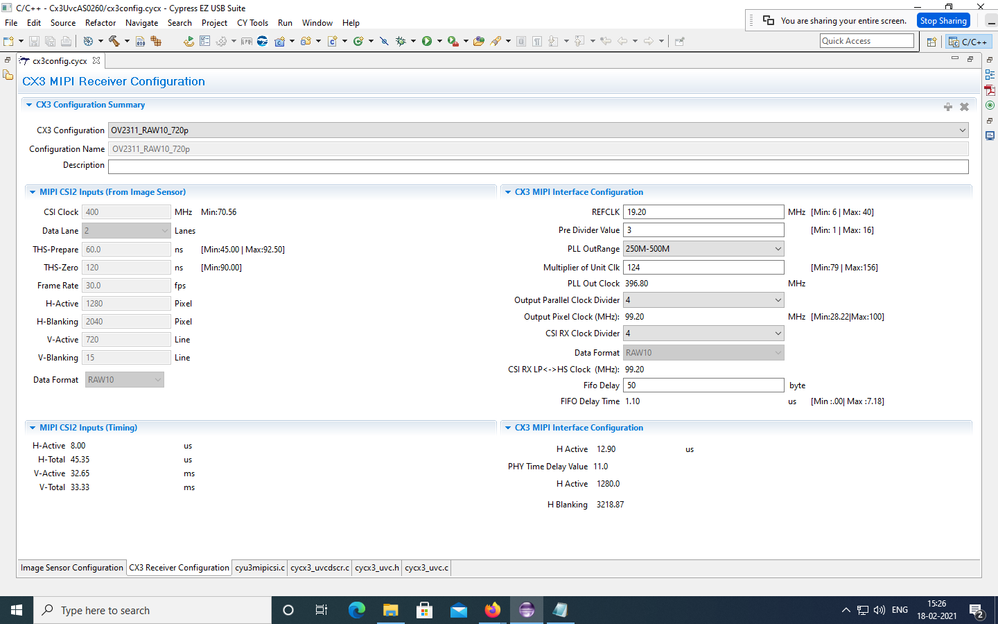This screenshot has height=624, width=998.
Task: Collapse the CX3 Configuration Summary section
Action: point(29,105)
